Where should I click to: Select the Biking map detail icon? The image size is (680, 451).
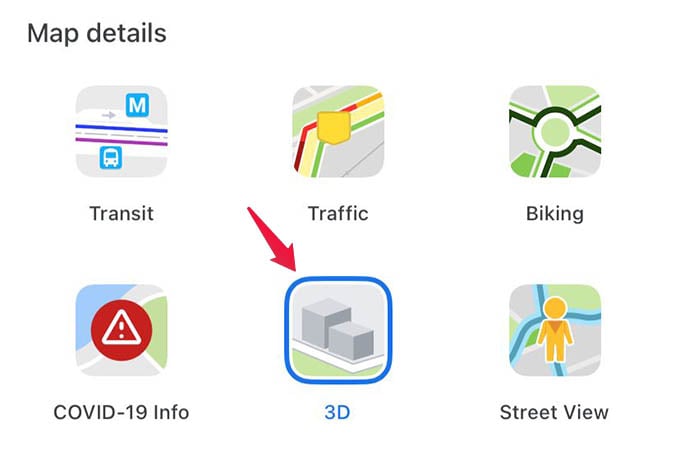tap(555, 131)
